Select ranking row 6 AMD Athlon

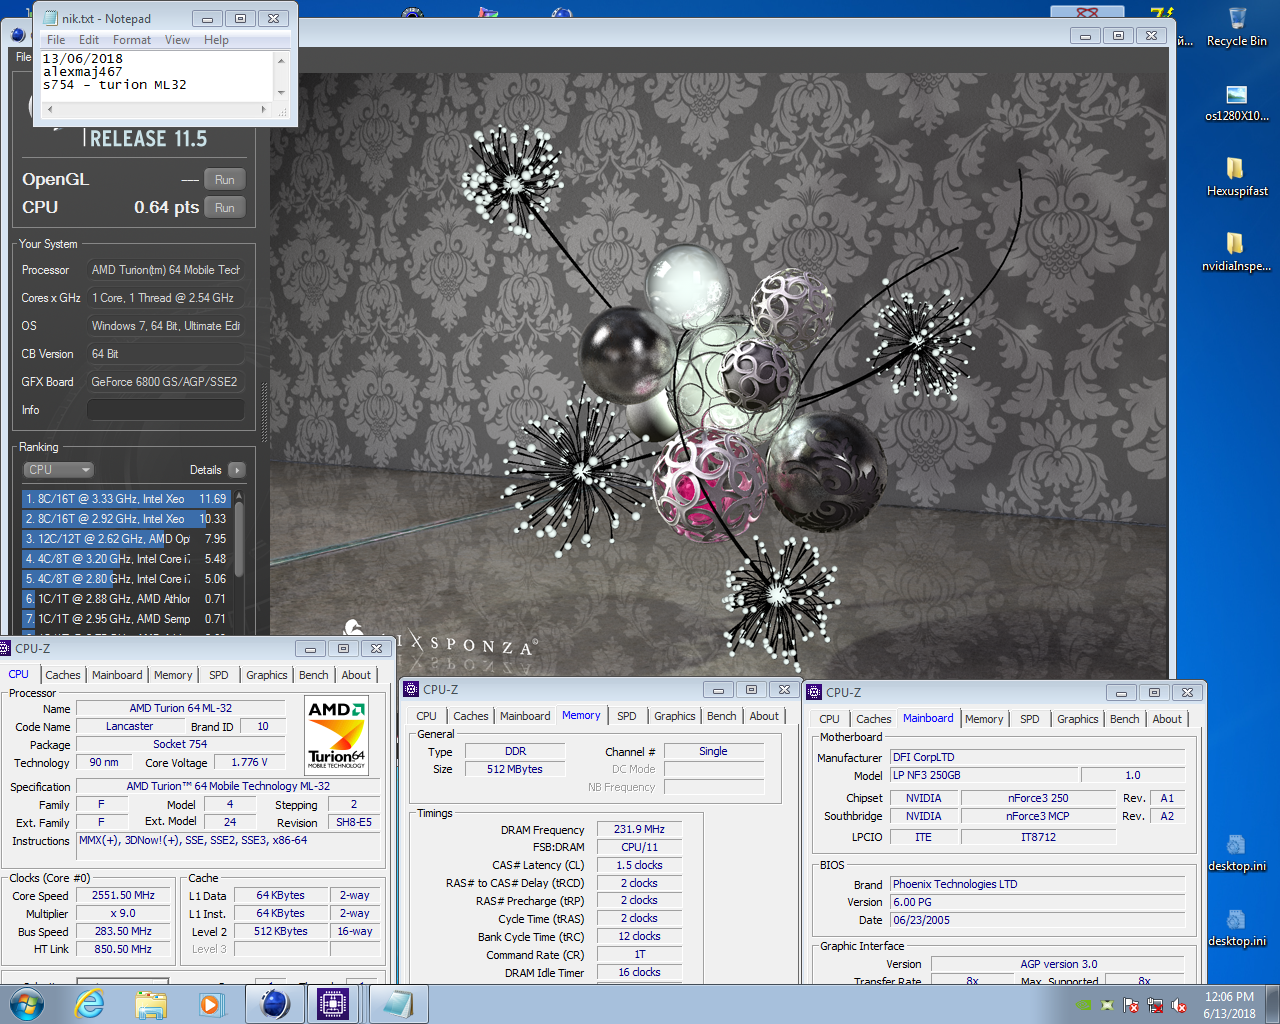[x=127, y=598]
